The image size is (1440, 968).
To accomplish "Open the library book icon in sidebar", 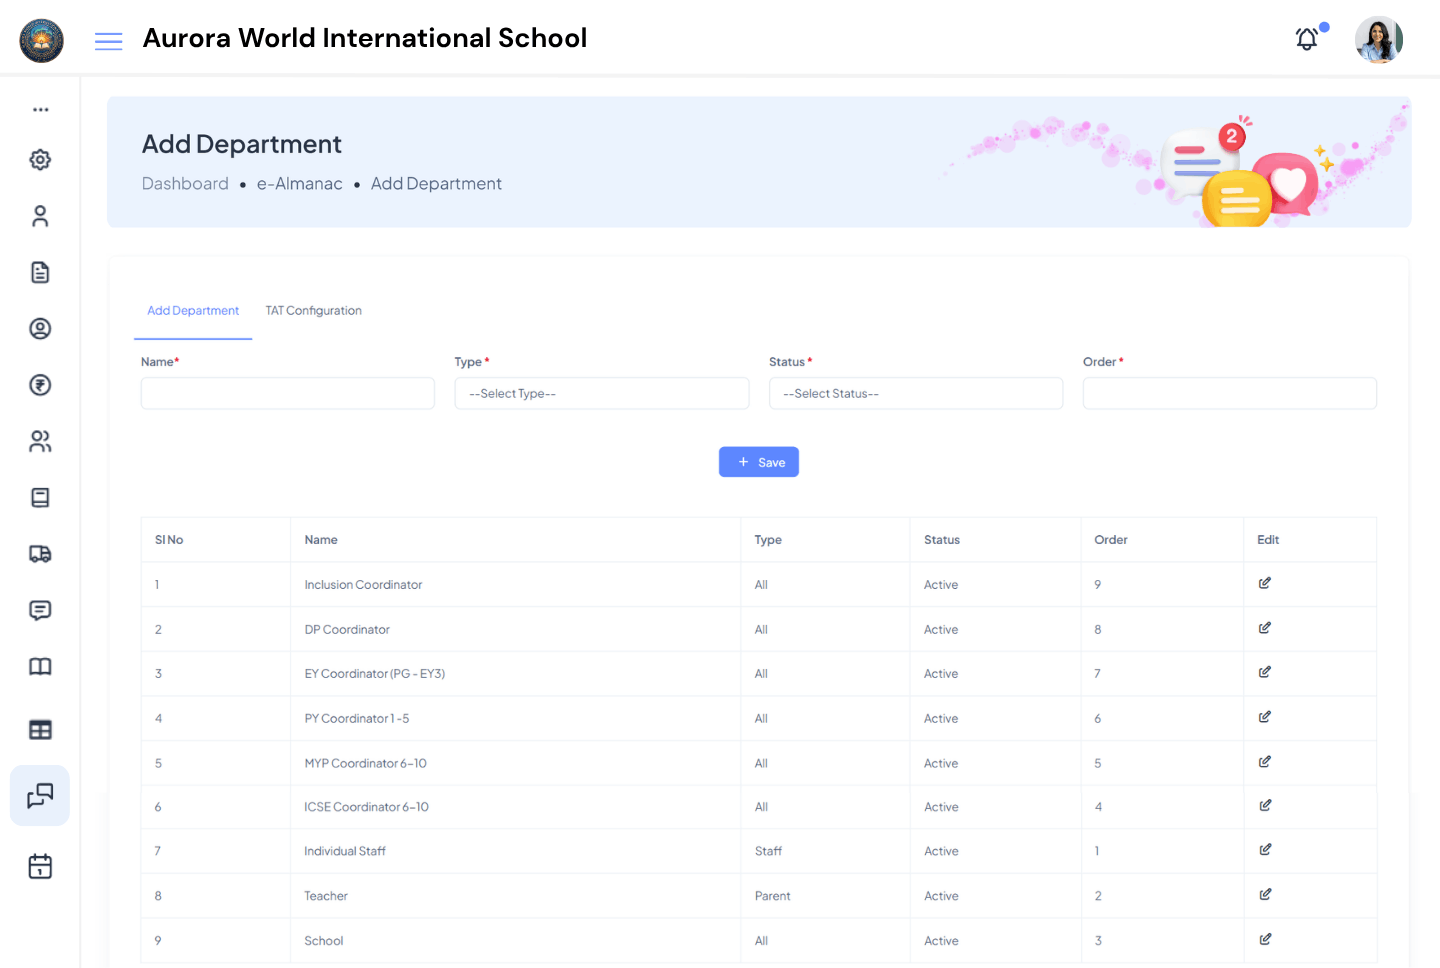I will [40, 666].
